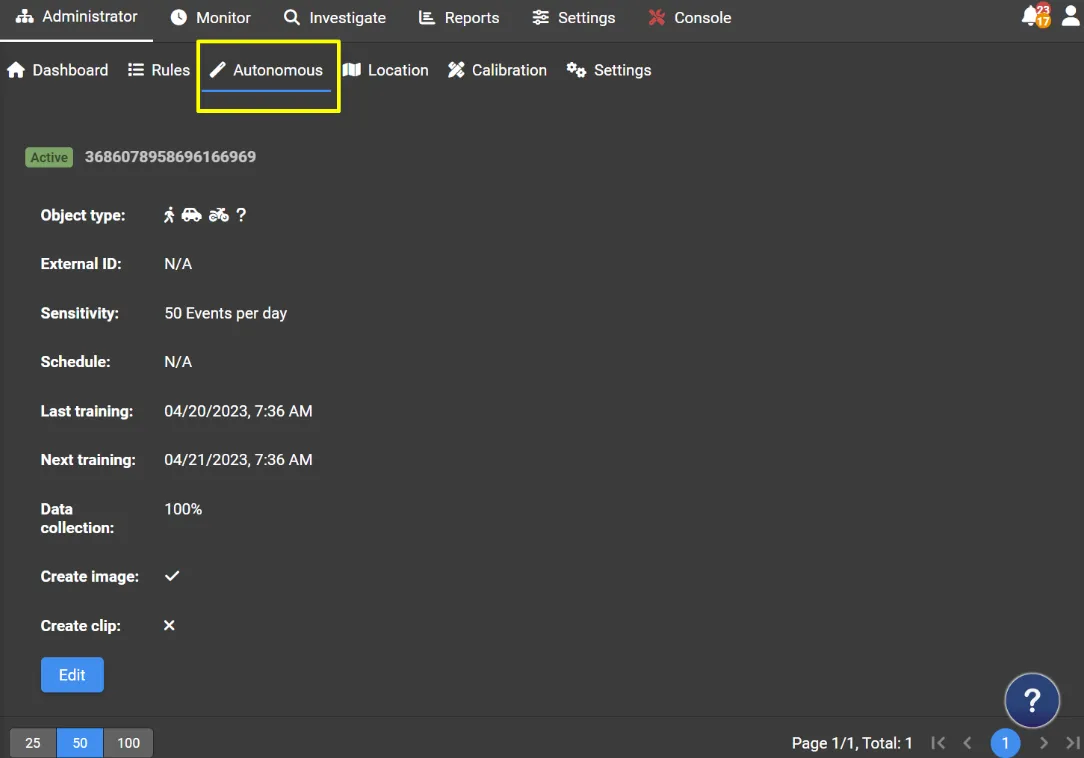Switch to the Calibration tab
The image size is (1084, 758).
(497, 70)
